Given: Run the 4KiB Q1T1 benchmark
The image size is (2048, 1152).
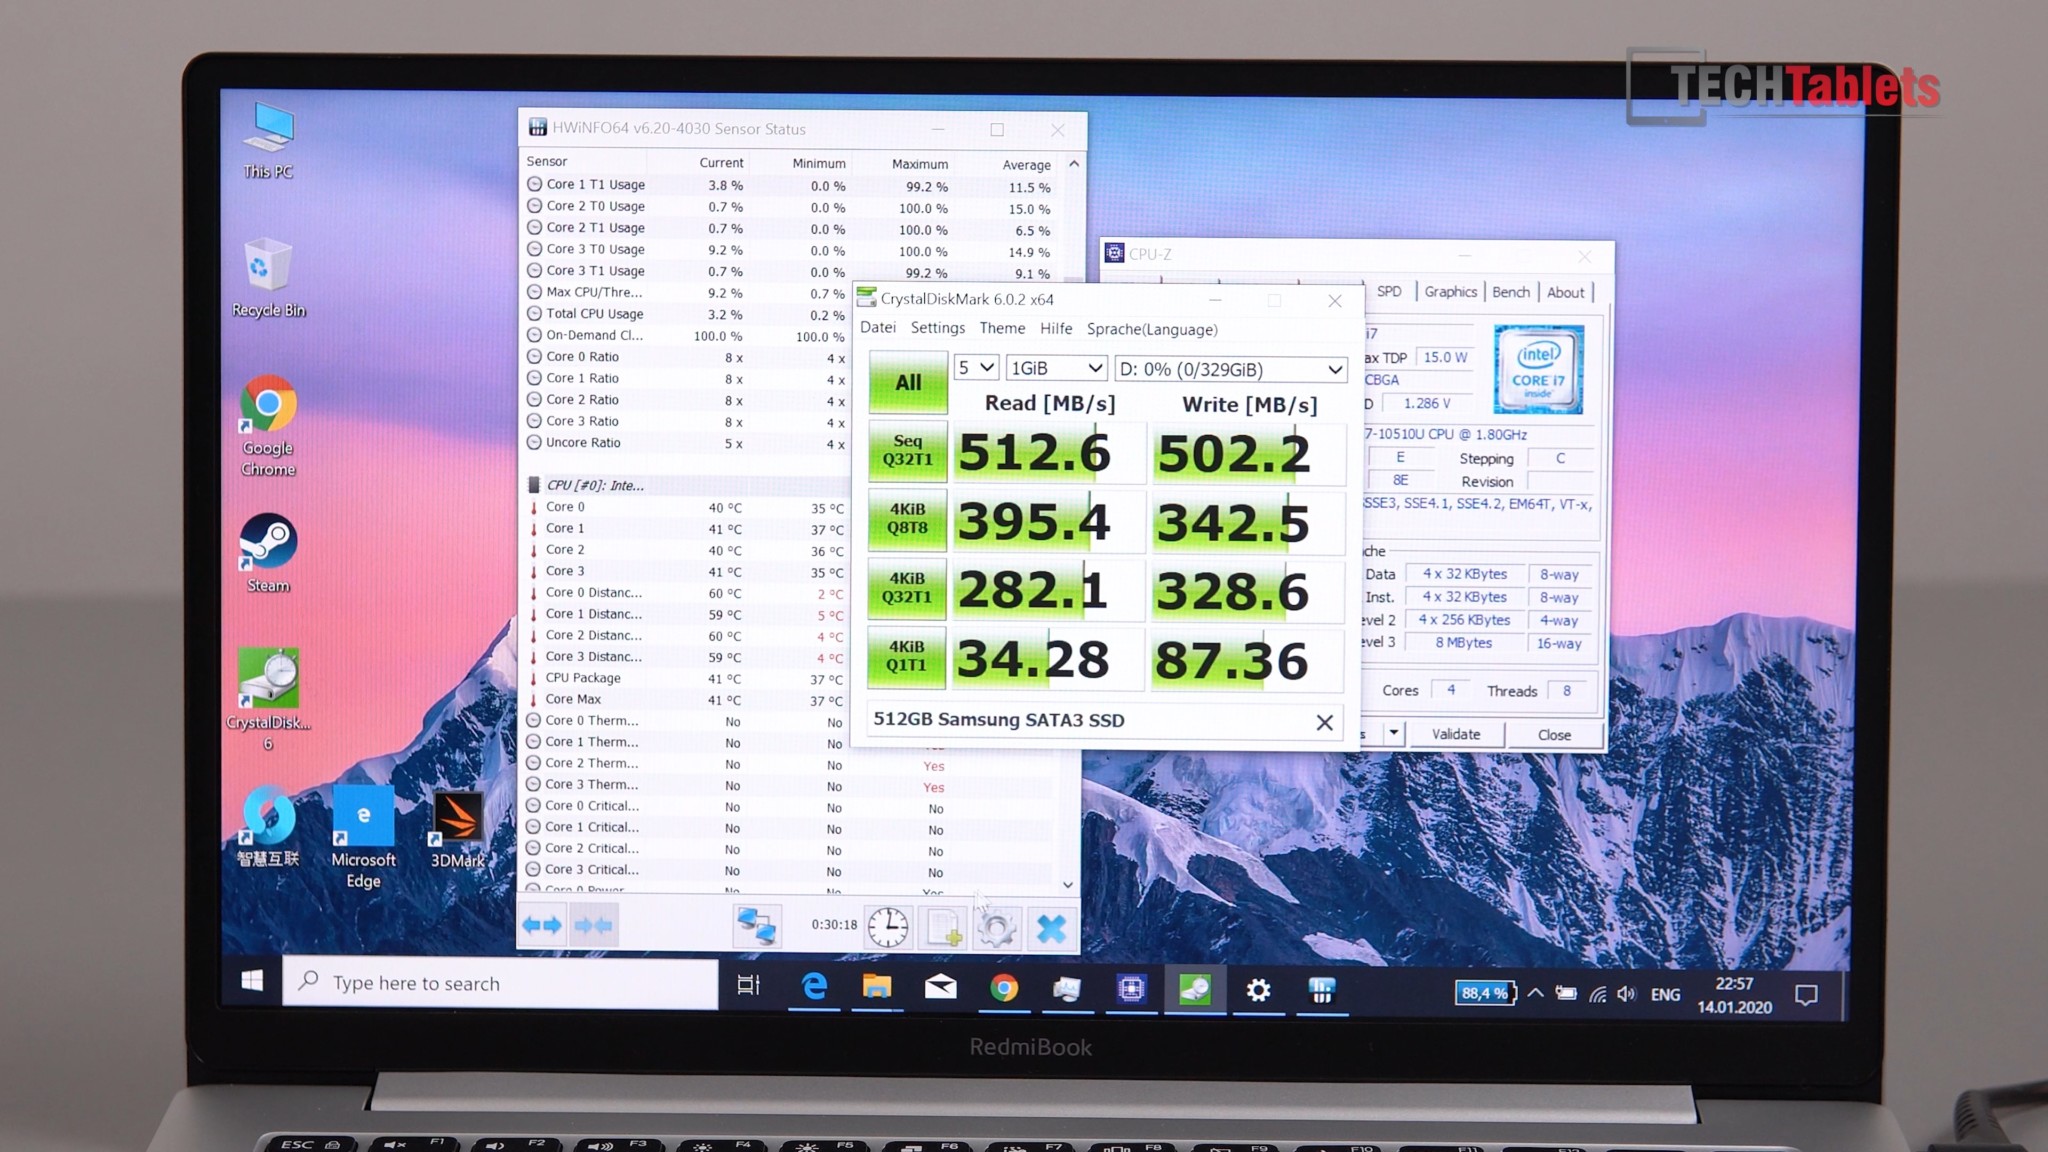Looking at the screenshot, I should pyautogui.click(x=906, y=656).
